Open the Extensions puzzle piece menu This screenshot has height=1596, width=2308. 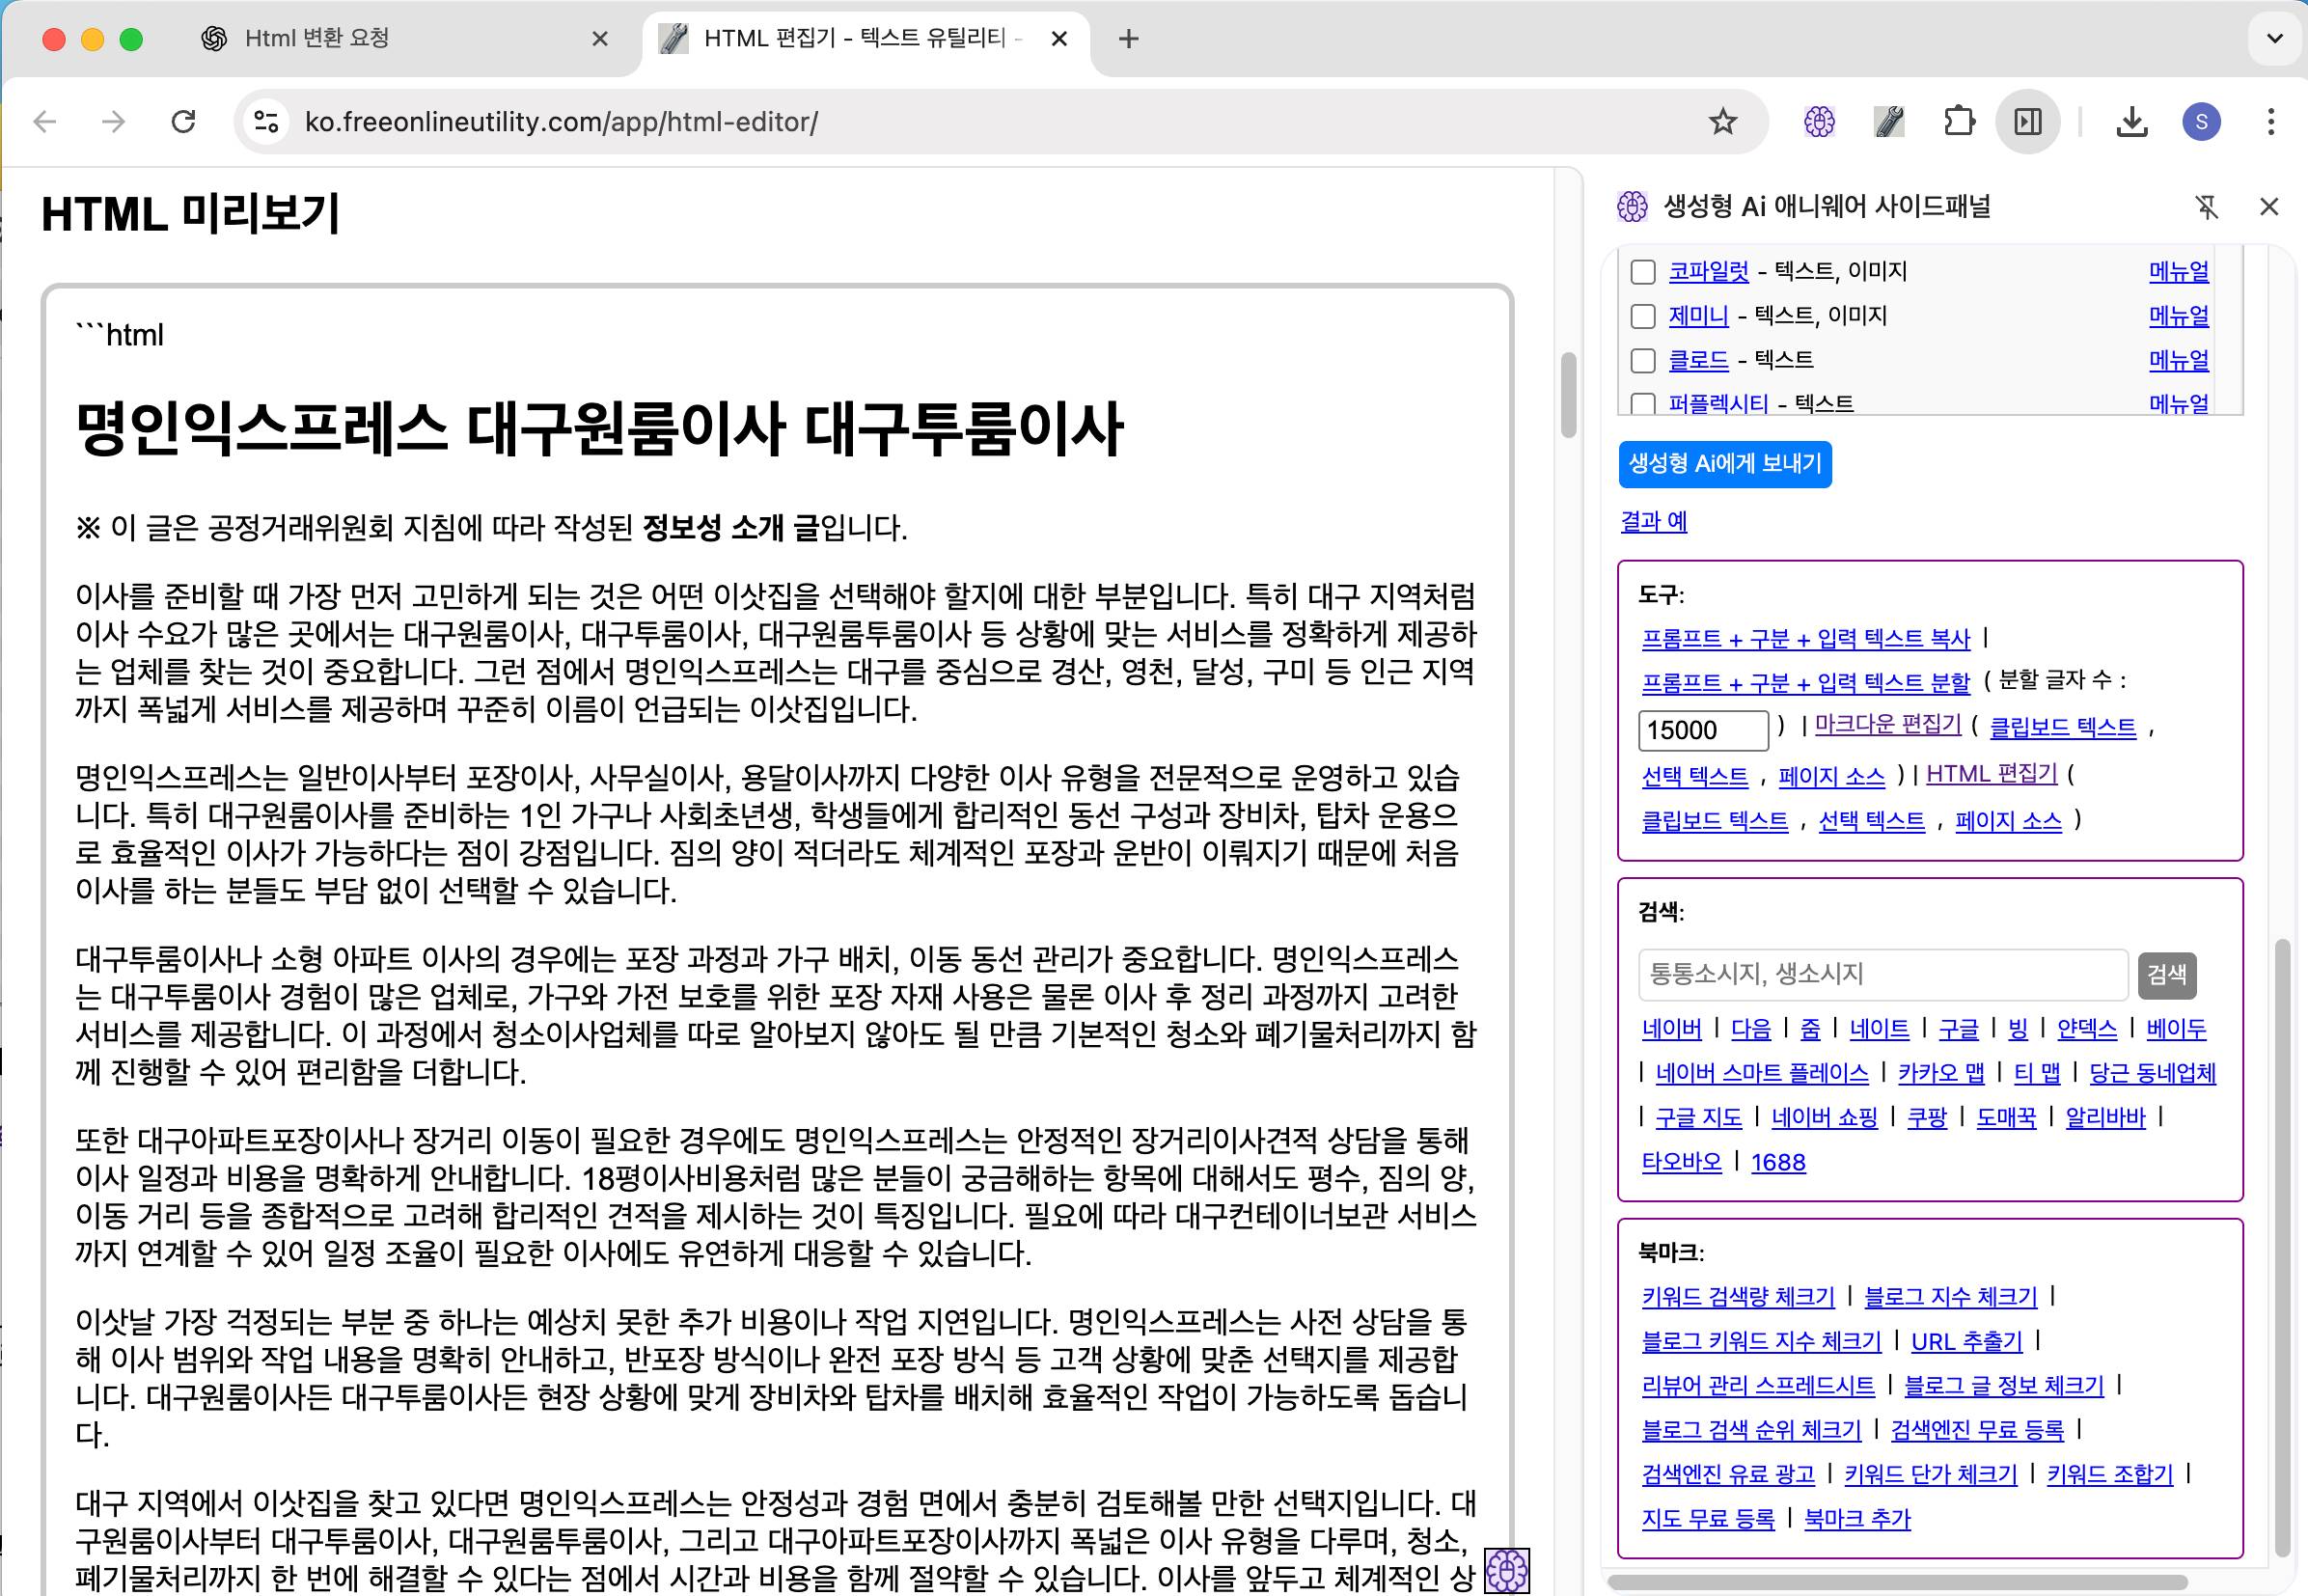pos(1958,122)
